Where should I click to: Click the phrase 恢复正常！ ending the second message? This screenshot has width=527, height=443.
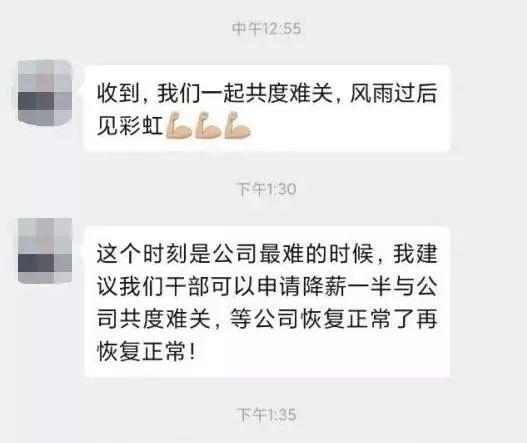[x=147, y=352]
